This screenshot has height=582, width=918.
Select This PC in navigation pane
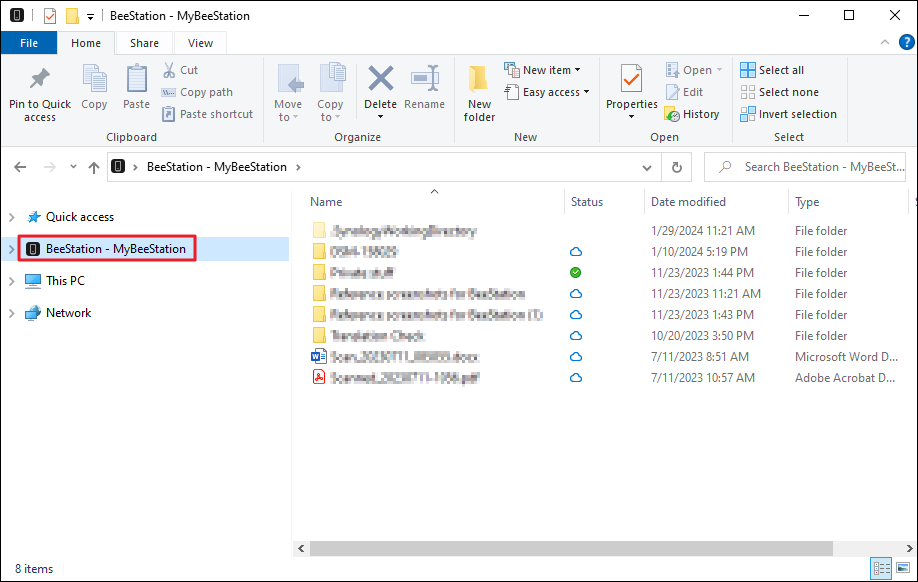(65, 281)
